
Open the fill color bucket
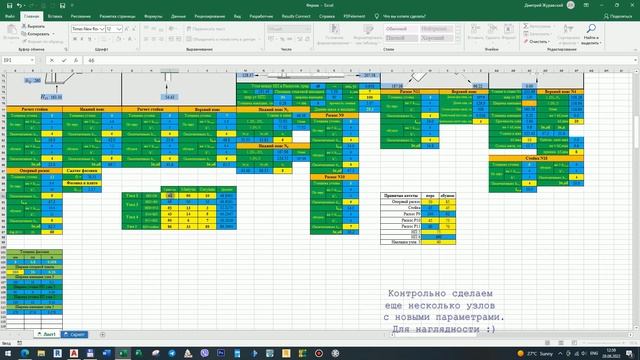118,39
